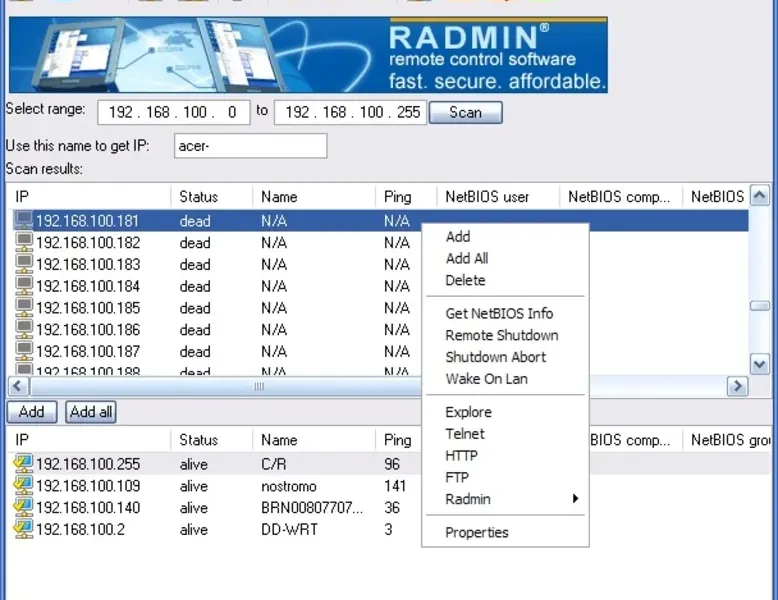Click scroll-down arrow of scan results
The image size is (778, 600).
coord(760,365)
